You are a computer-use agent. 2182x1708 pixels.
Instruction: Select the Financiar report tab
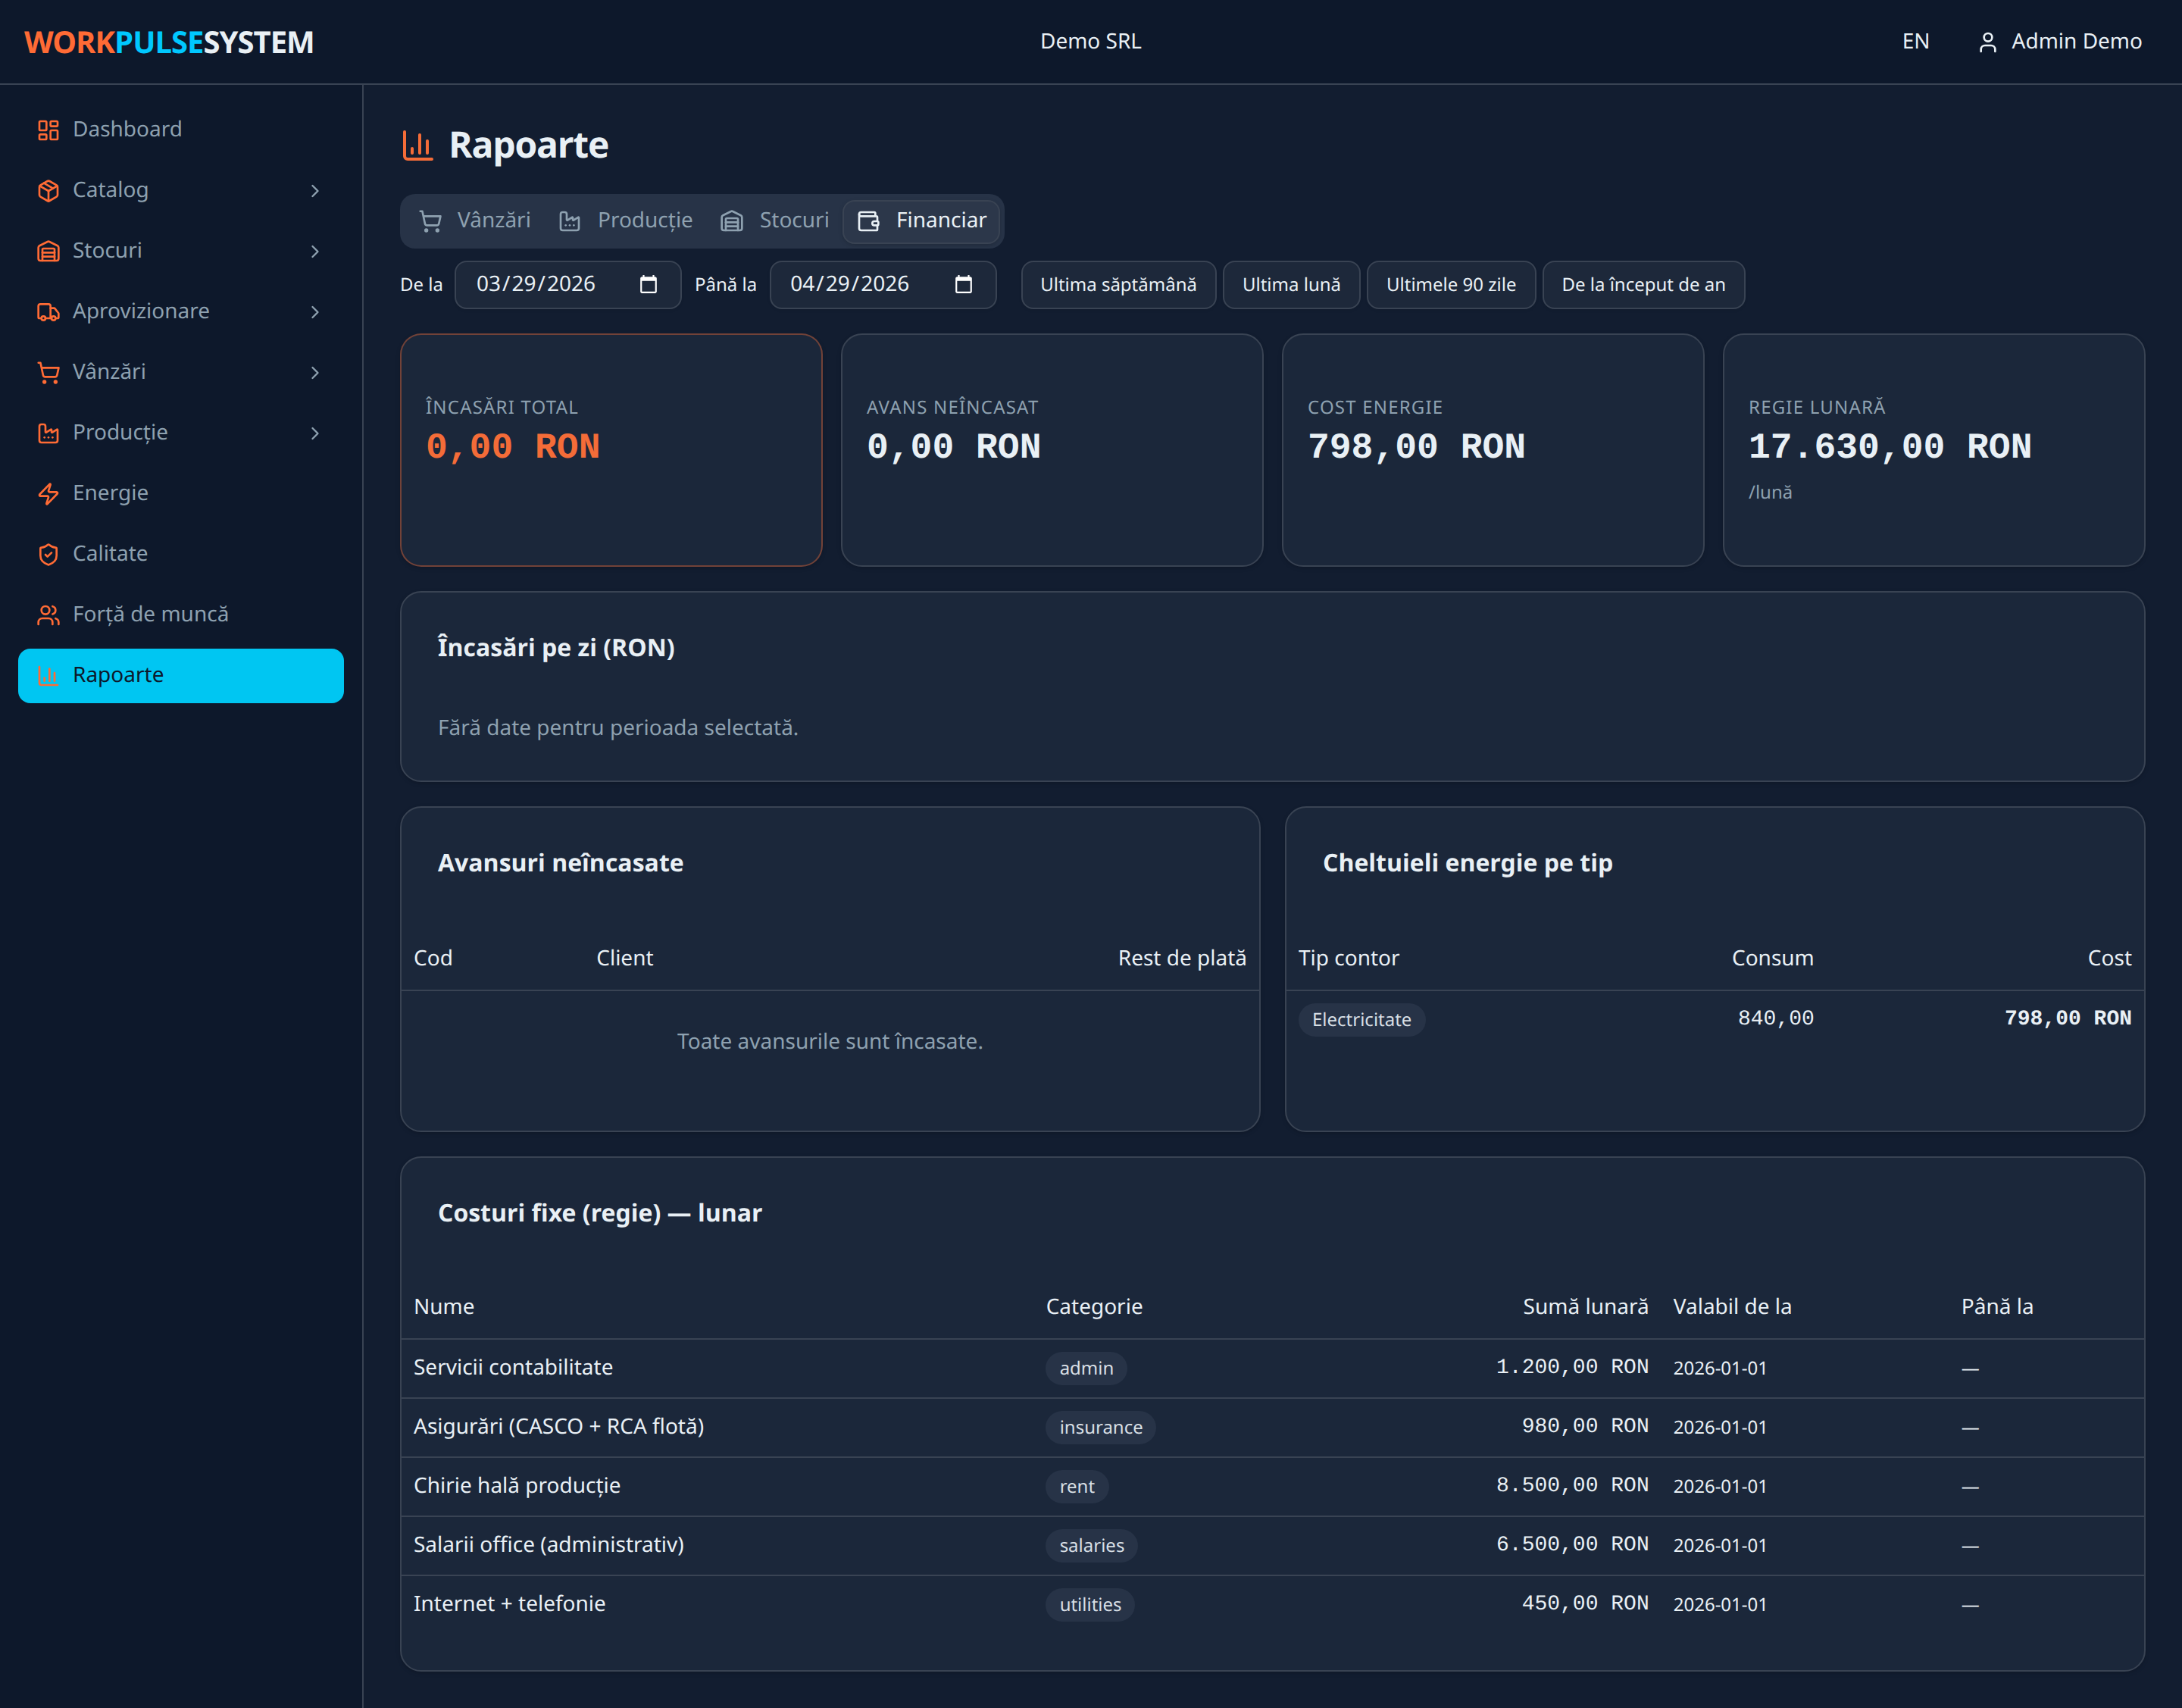point(921,221)
